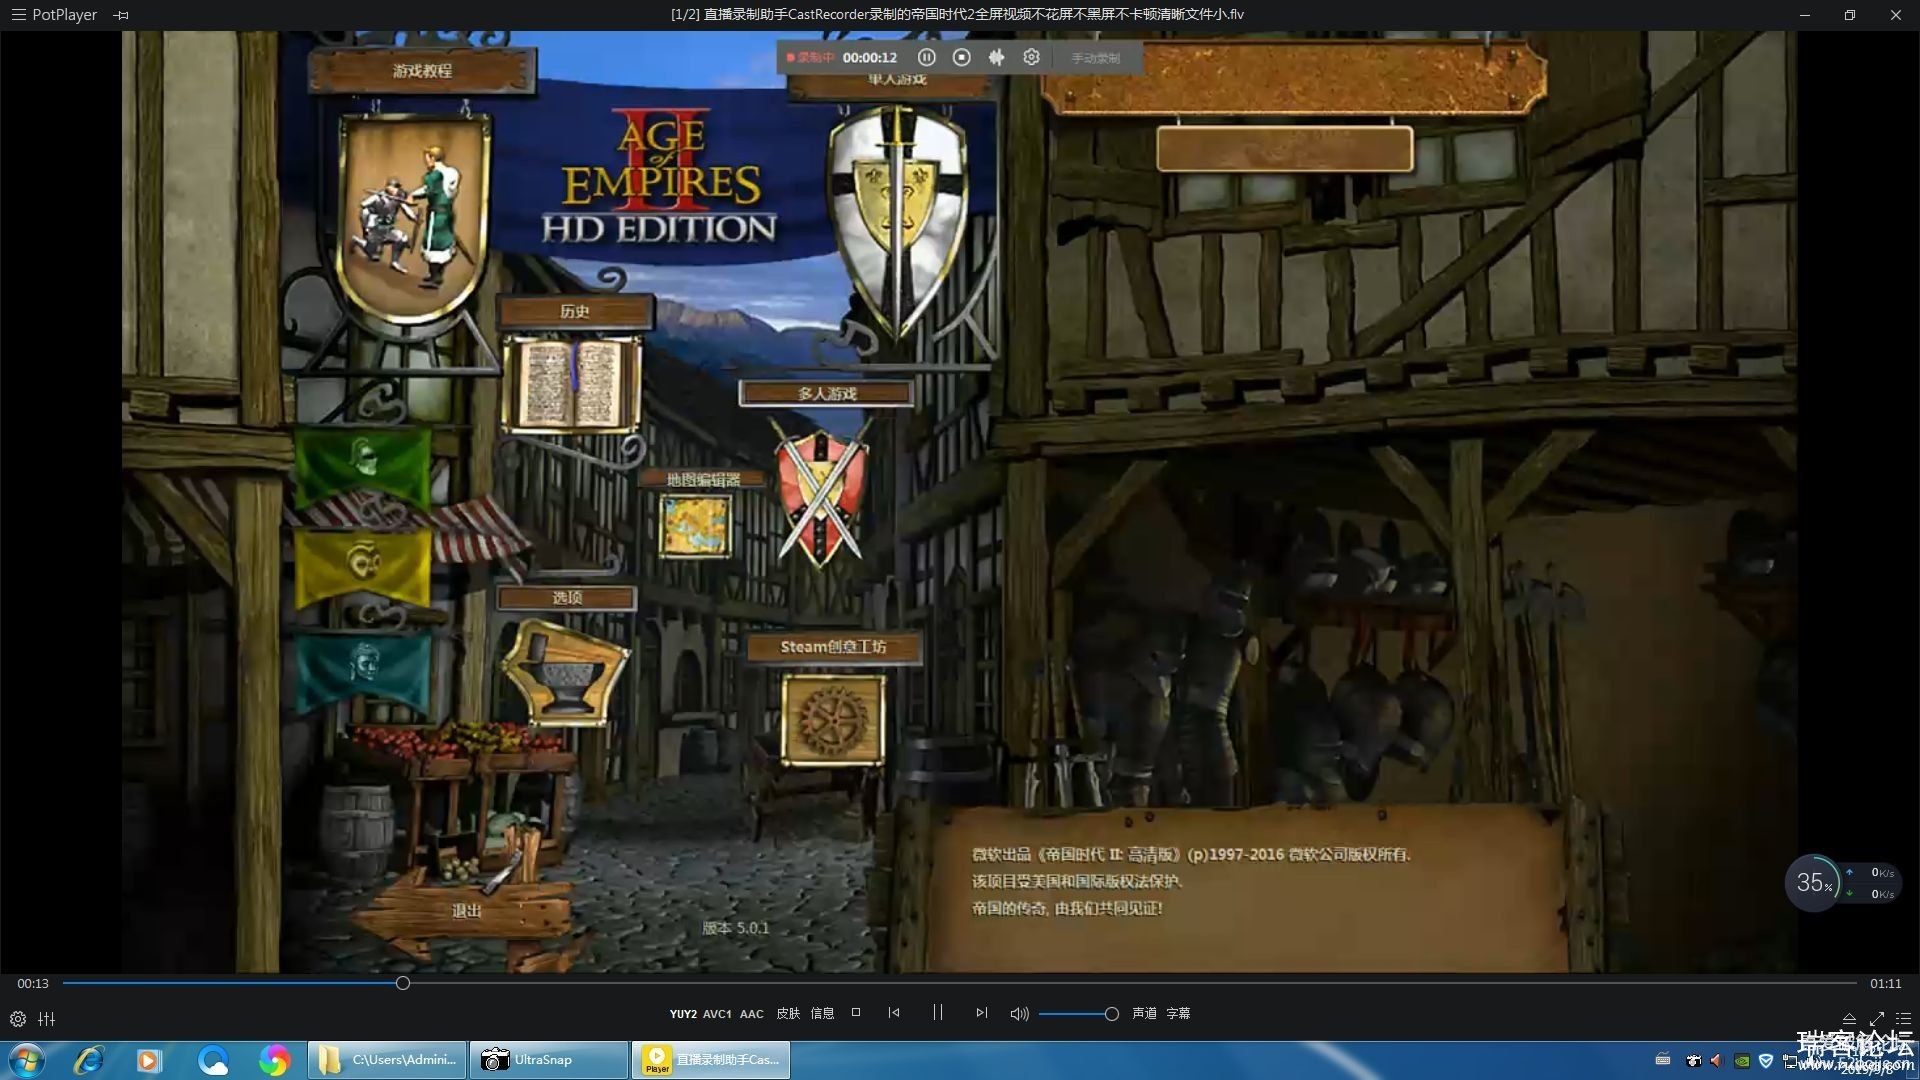This screenshot has width=1920, height=1080.
Task: Open the Windows Start button
Action: pos(26,1060)
